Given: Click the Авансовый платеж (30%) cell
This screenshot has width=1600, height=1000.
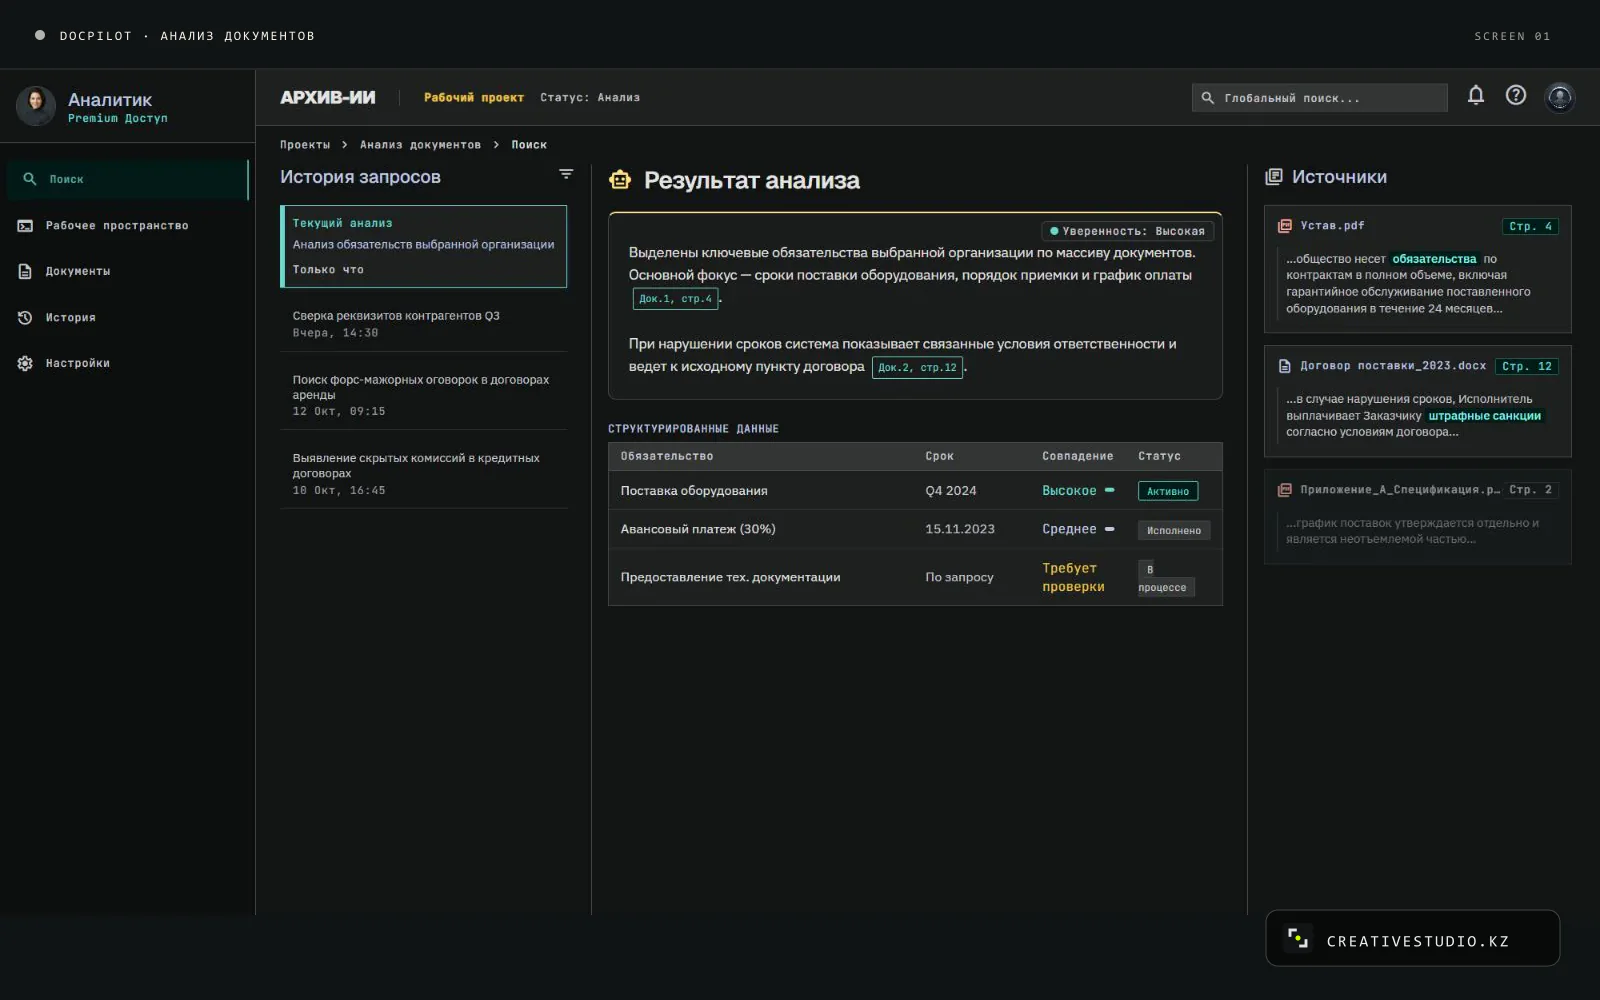Looking at the screenshot, I should pyautogui.click(x=698, y=529).
